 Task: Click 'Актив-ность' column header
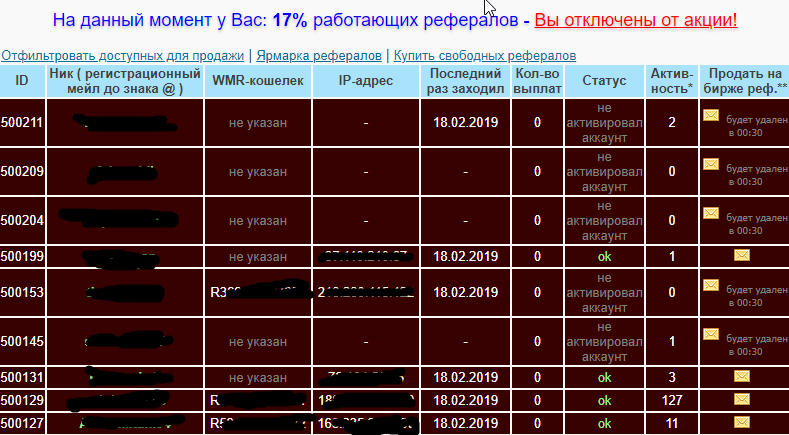pyautogui.click(x=671, y=82)
